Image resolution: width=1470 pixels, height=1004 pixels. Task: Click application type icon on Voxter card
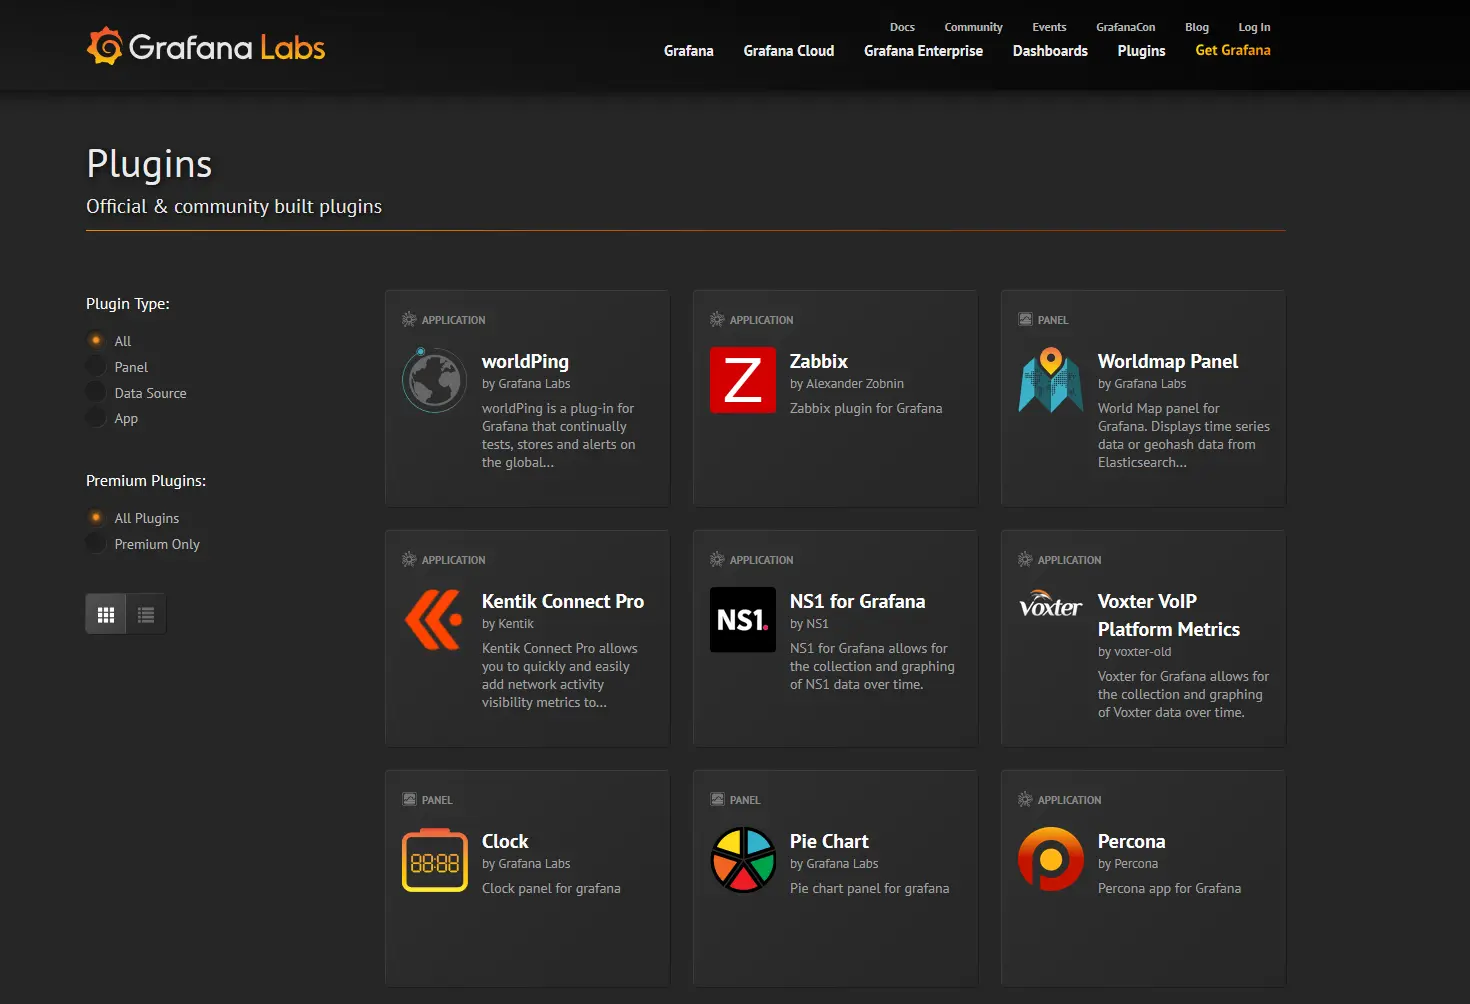point(1025,560)
